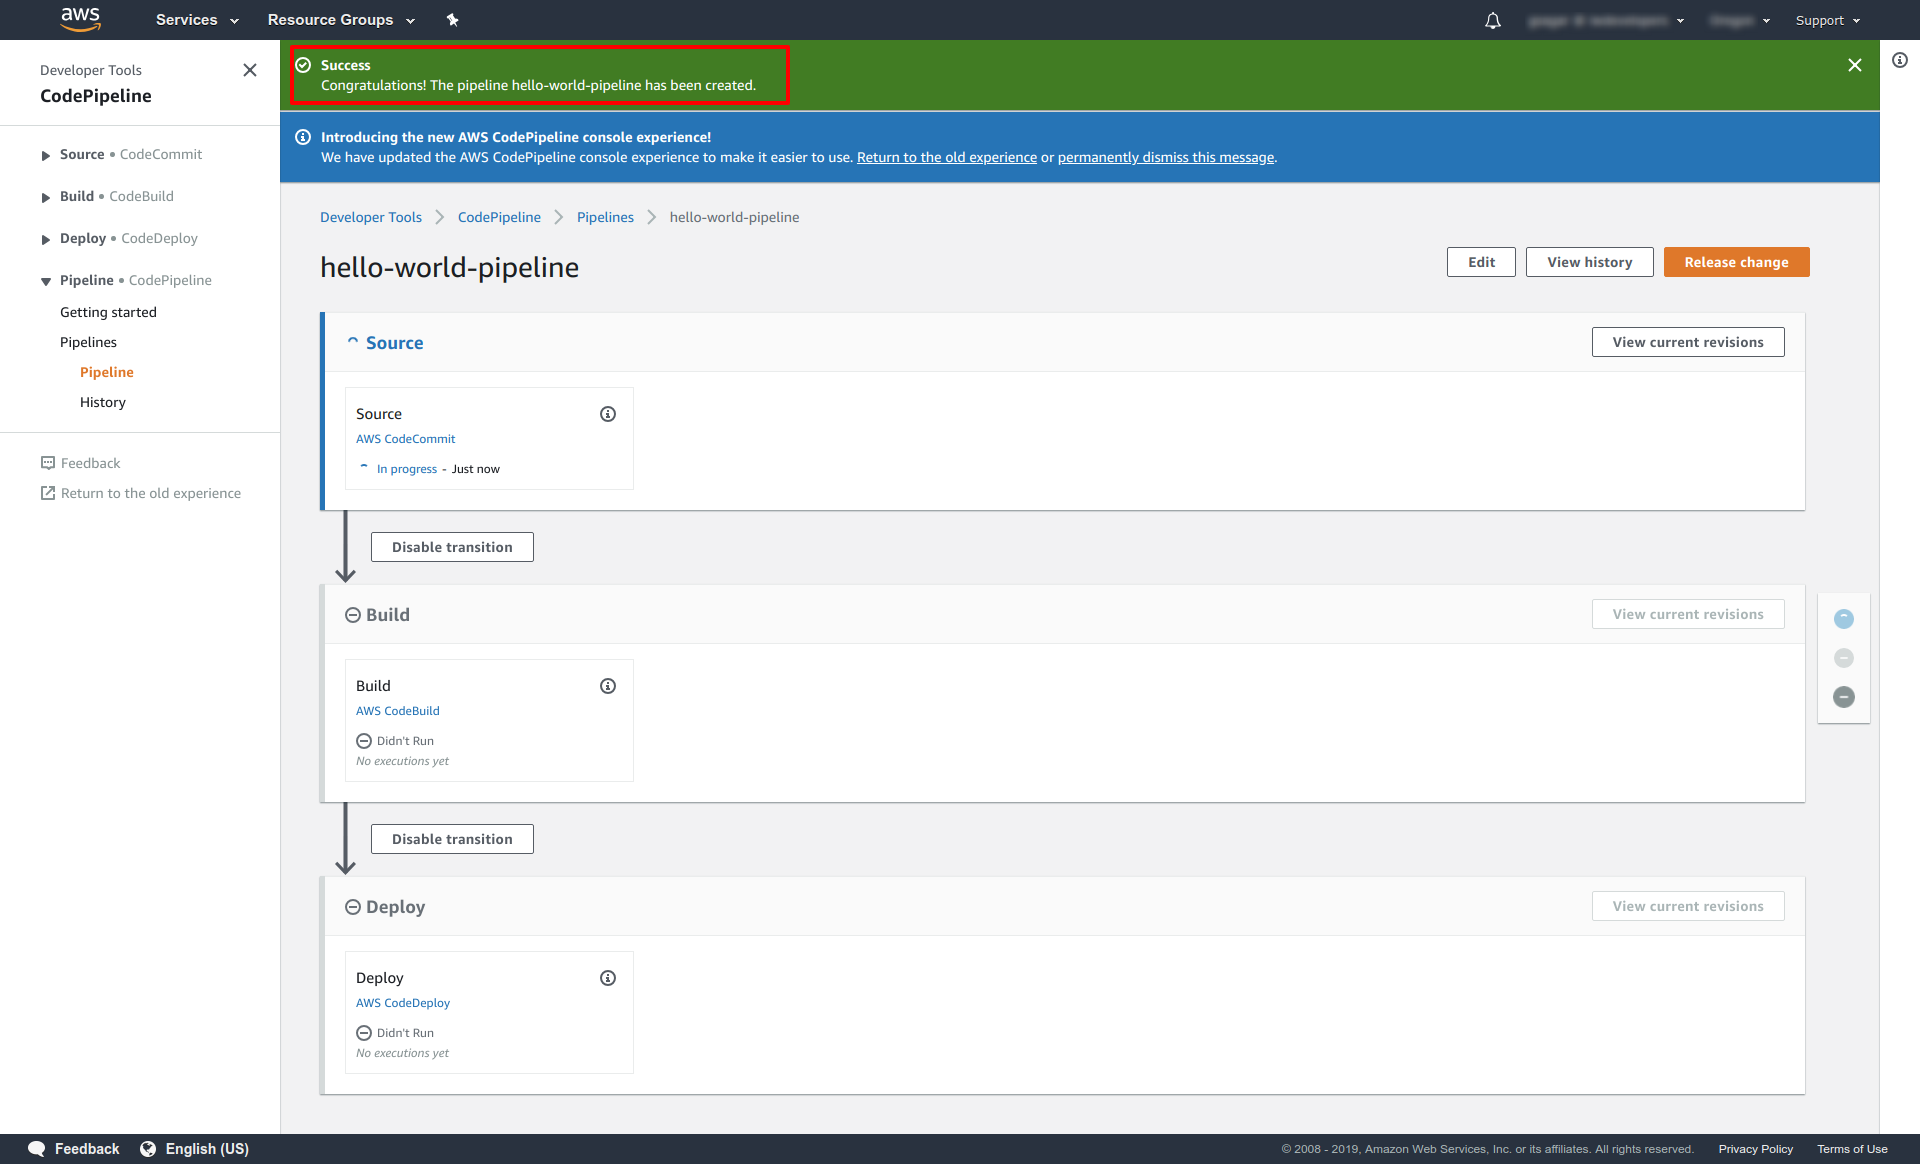Open the blurred account name dropdown
Image resolution: width=1920 pixels, height=1164 pixels.
coord(1606,20)
